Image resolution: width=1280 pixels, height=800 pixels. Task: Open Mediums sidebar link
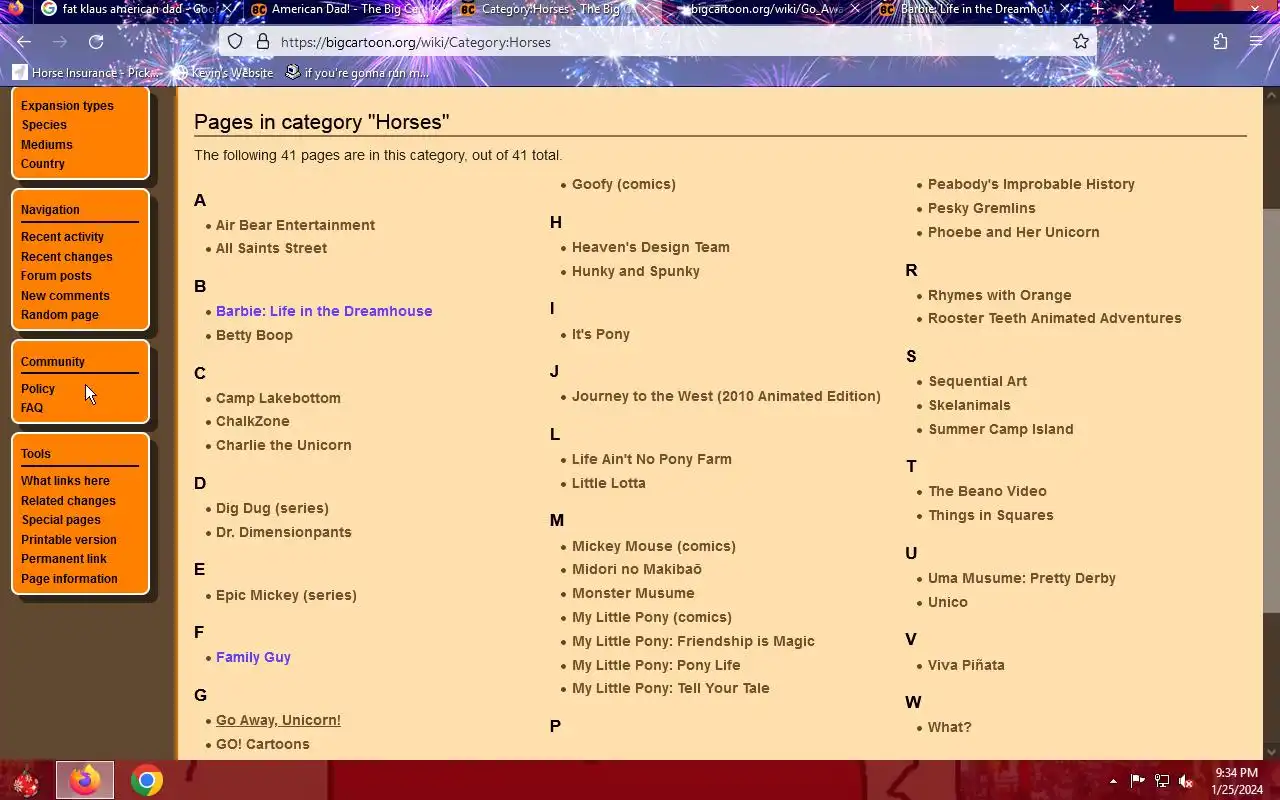pyautogui.click(x=47, y=145)
